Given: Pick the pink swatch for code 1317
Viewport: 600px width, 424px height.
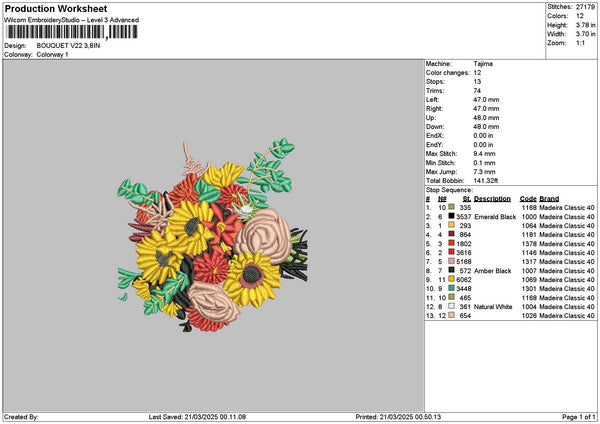Looking at the screenshot, I should coord(452,261).
